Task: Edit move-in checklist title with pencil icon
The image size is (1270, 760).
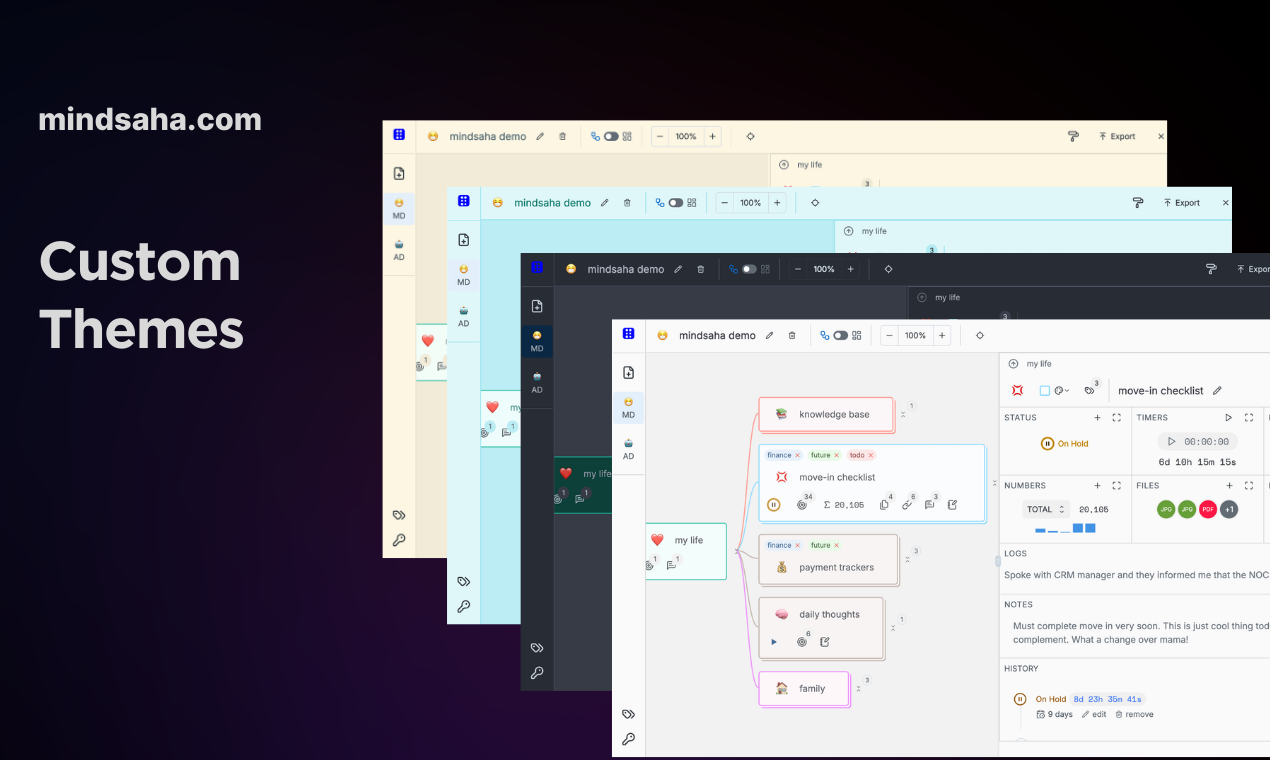Action: tap(1217, 391)
